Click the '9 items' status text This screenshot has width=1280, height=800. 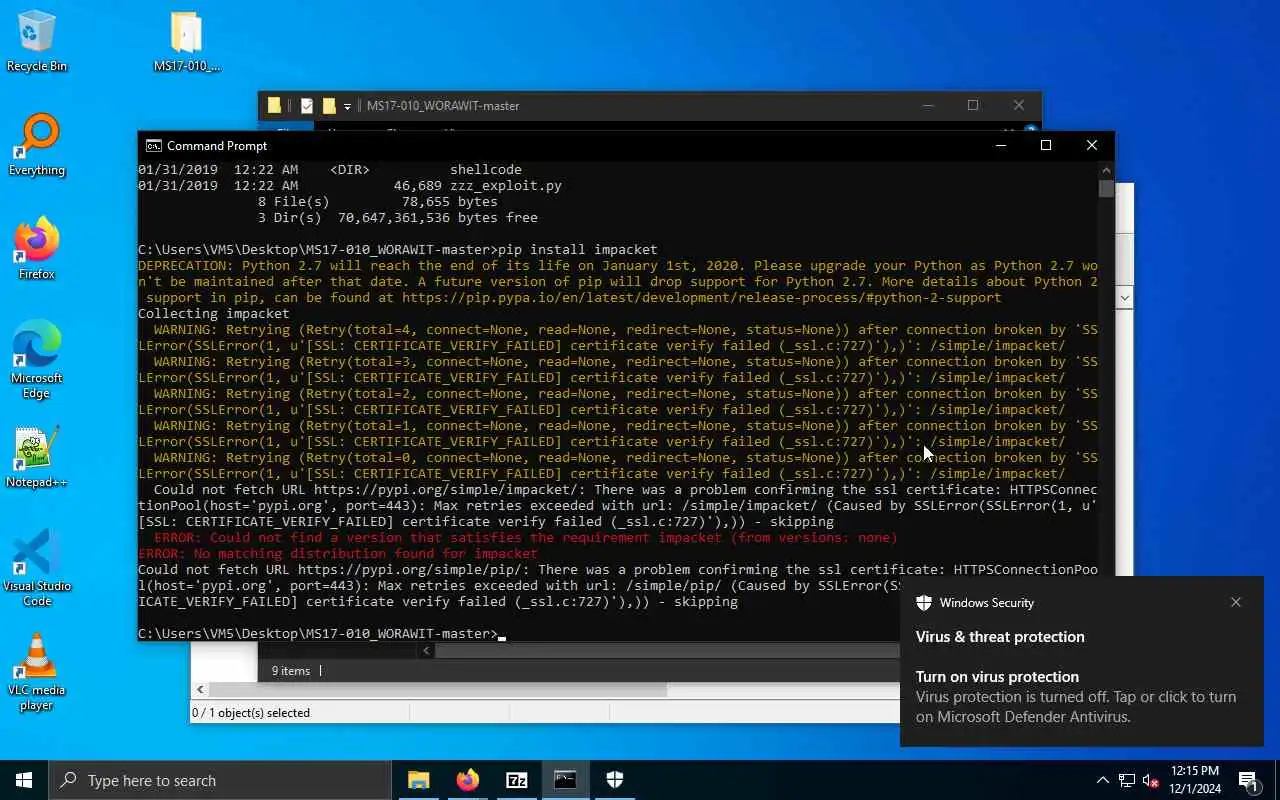(x=291, y=671)
